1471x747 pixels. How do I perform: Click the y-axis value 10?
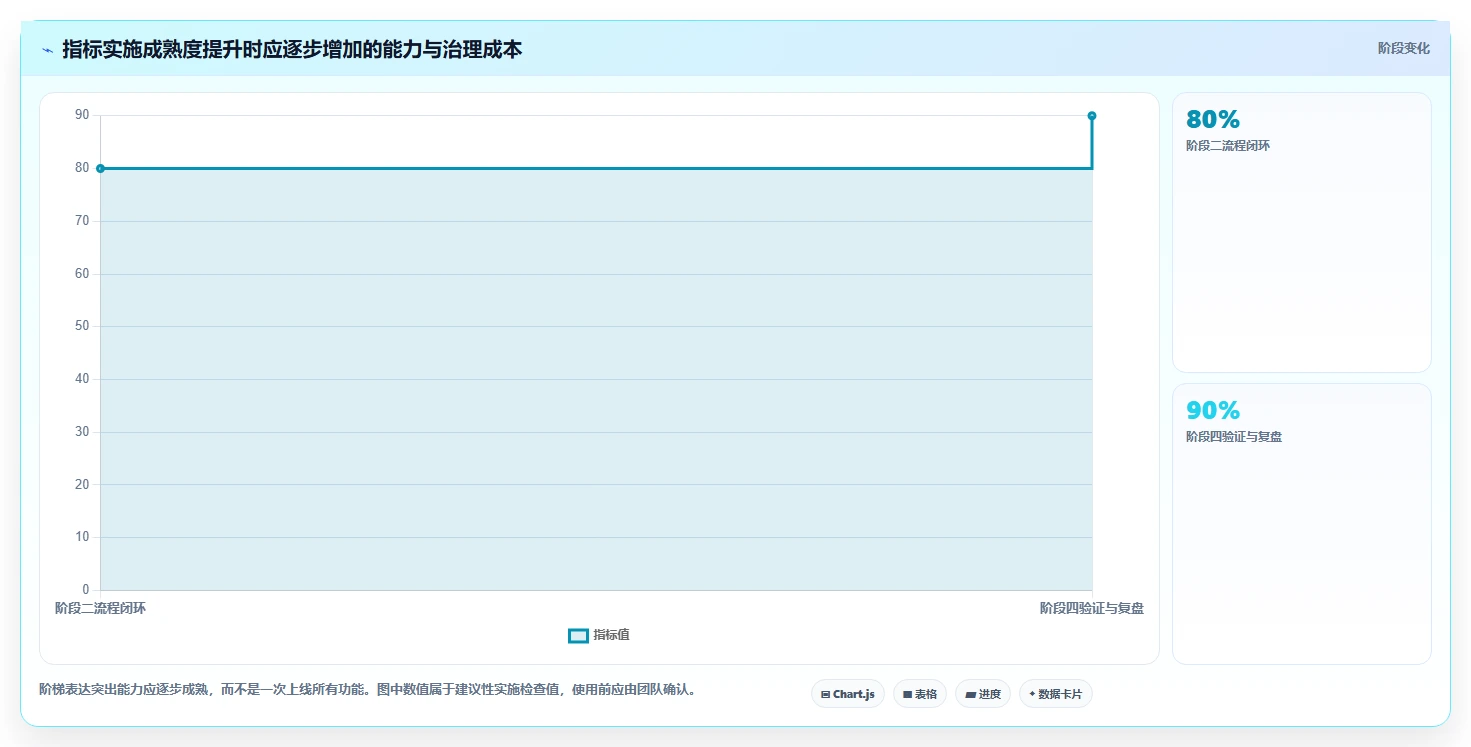pyautogui.click(x=81, y=537)
